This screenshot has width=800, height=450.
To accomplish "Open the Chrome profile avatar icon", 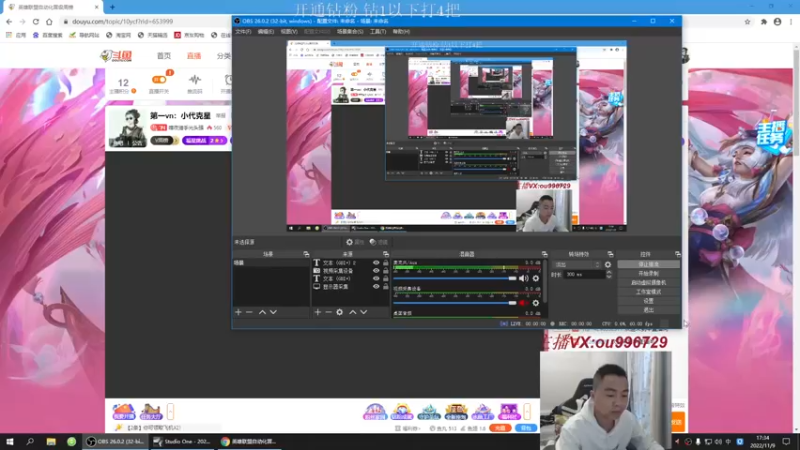I will [778, 21].
